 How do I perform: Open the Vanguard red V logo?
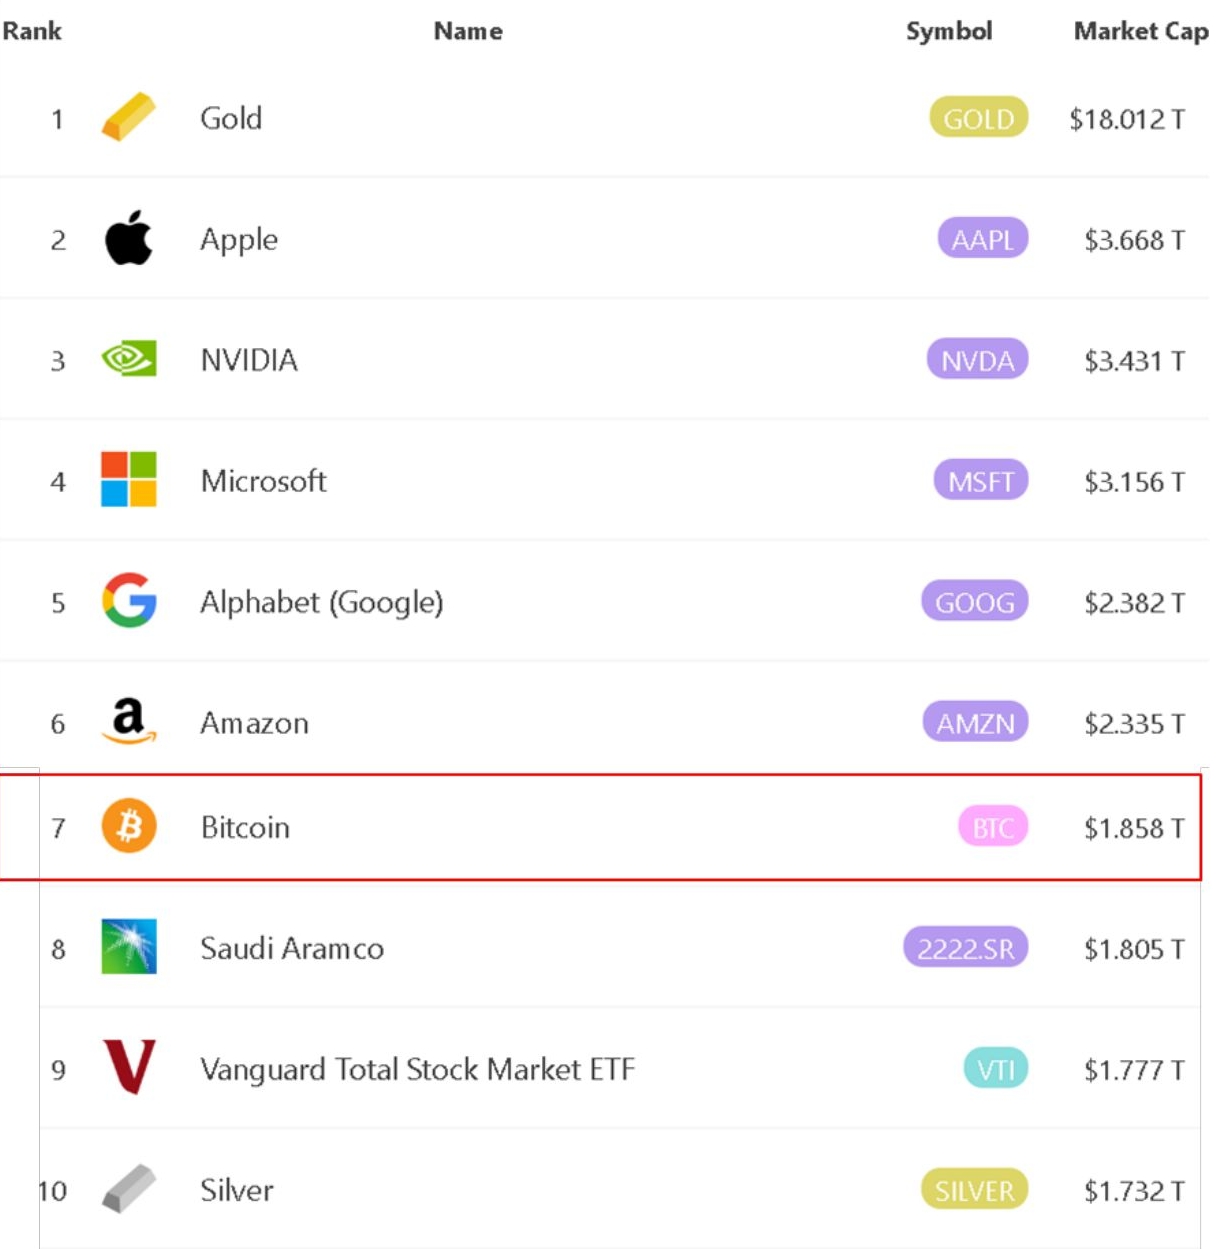pos(129,1067)
